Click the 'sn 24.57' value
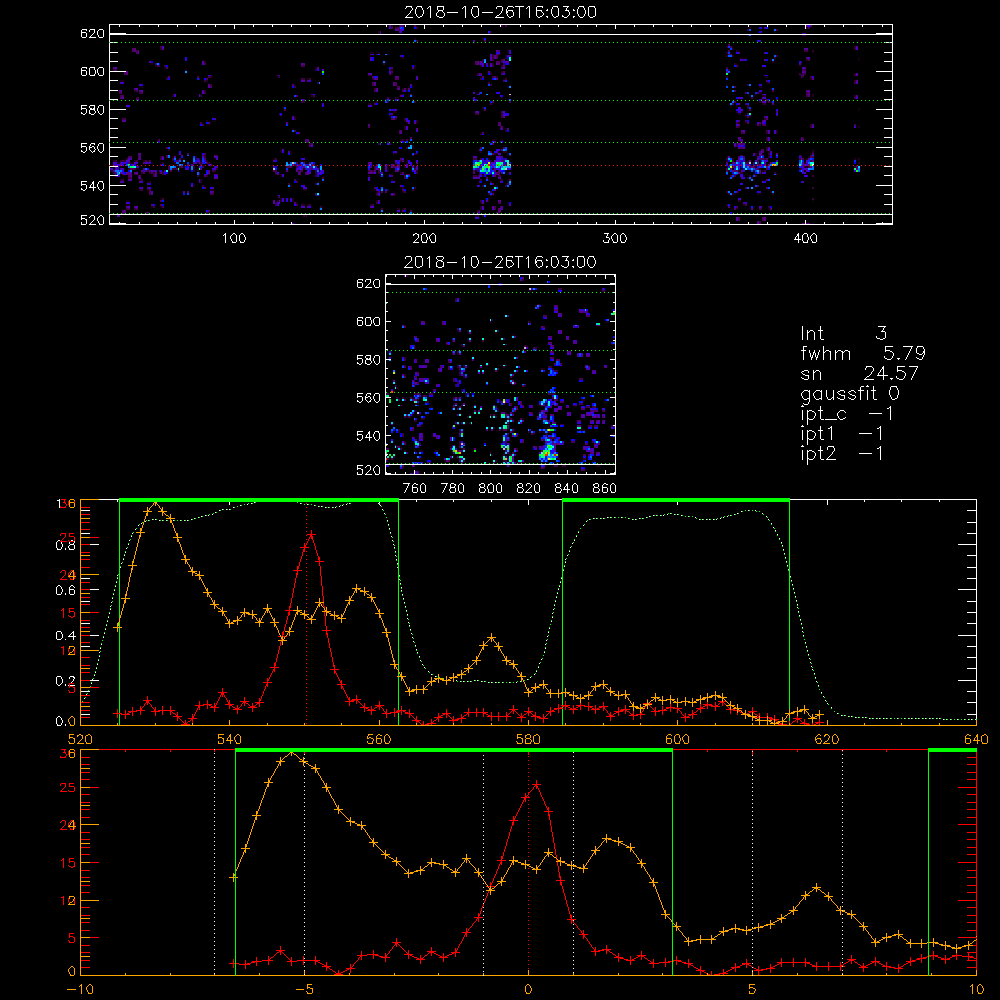The image size is (1000, 1000). tap(860, 373)
